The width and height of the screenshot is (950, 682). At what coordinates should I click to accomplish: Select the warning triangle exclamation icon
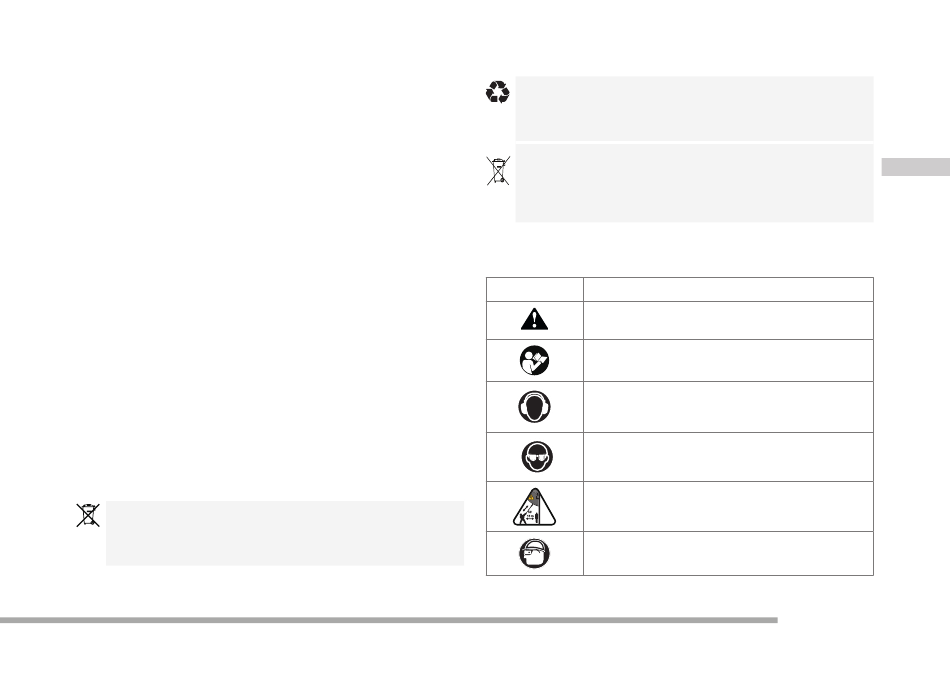click(534, 319)
